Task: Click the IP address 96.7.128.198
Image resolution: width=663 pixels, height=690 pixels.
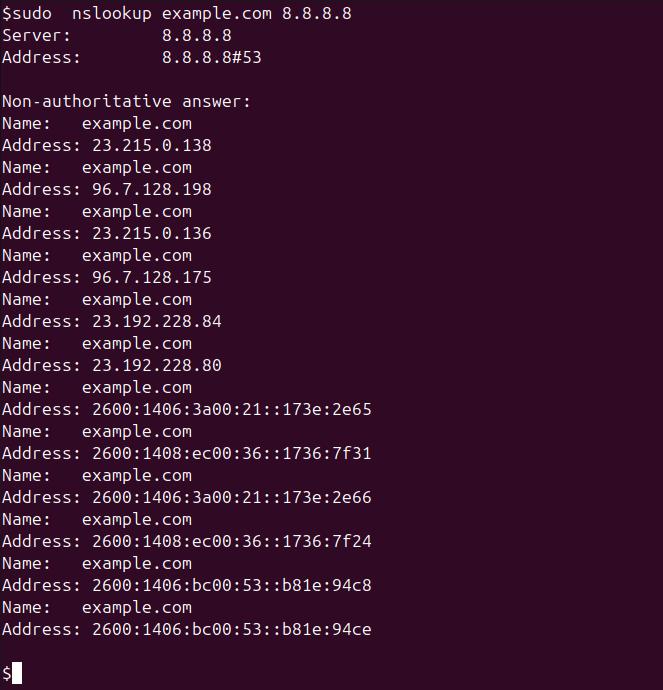Action: pos(151,189)
